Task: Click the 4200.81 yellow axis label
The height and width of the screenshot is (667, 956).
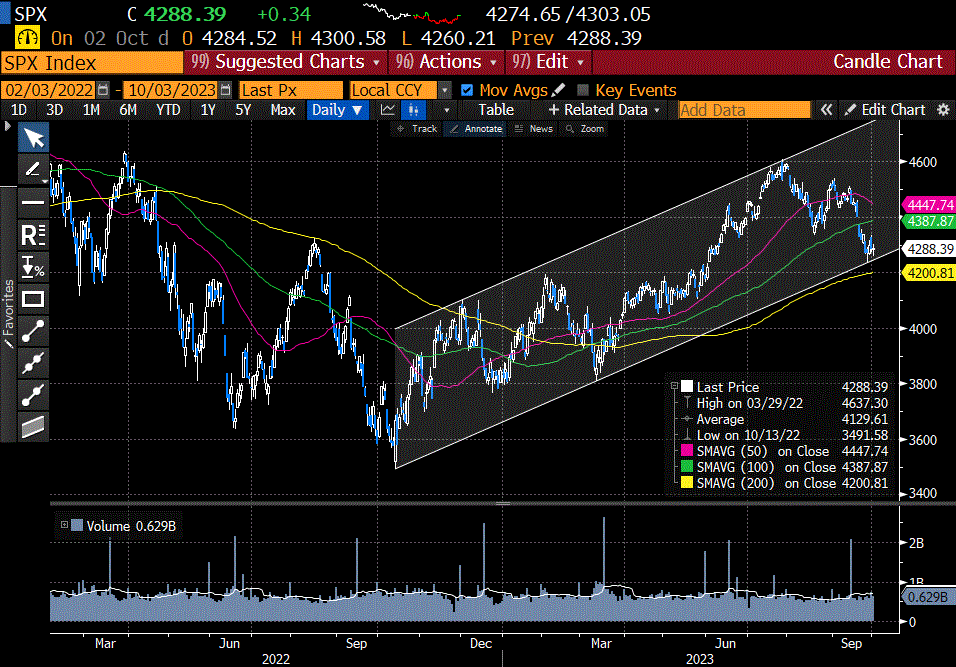Action: (929, 273)
